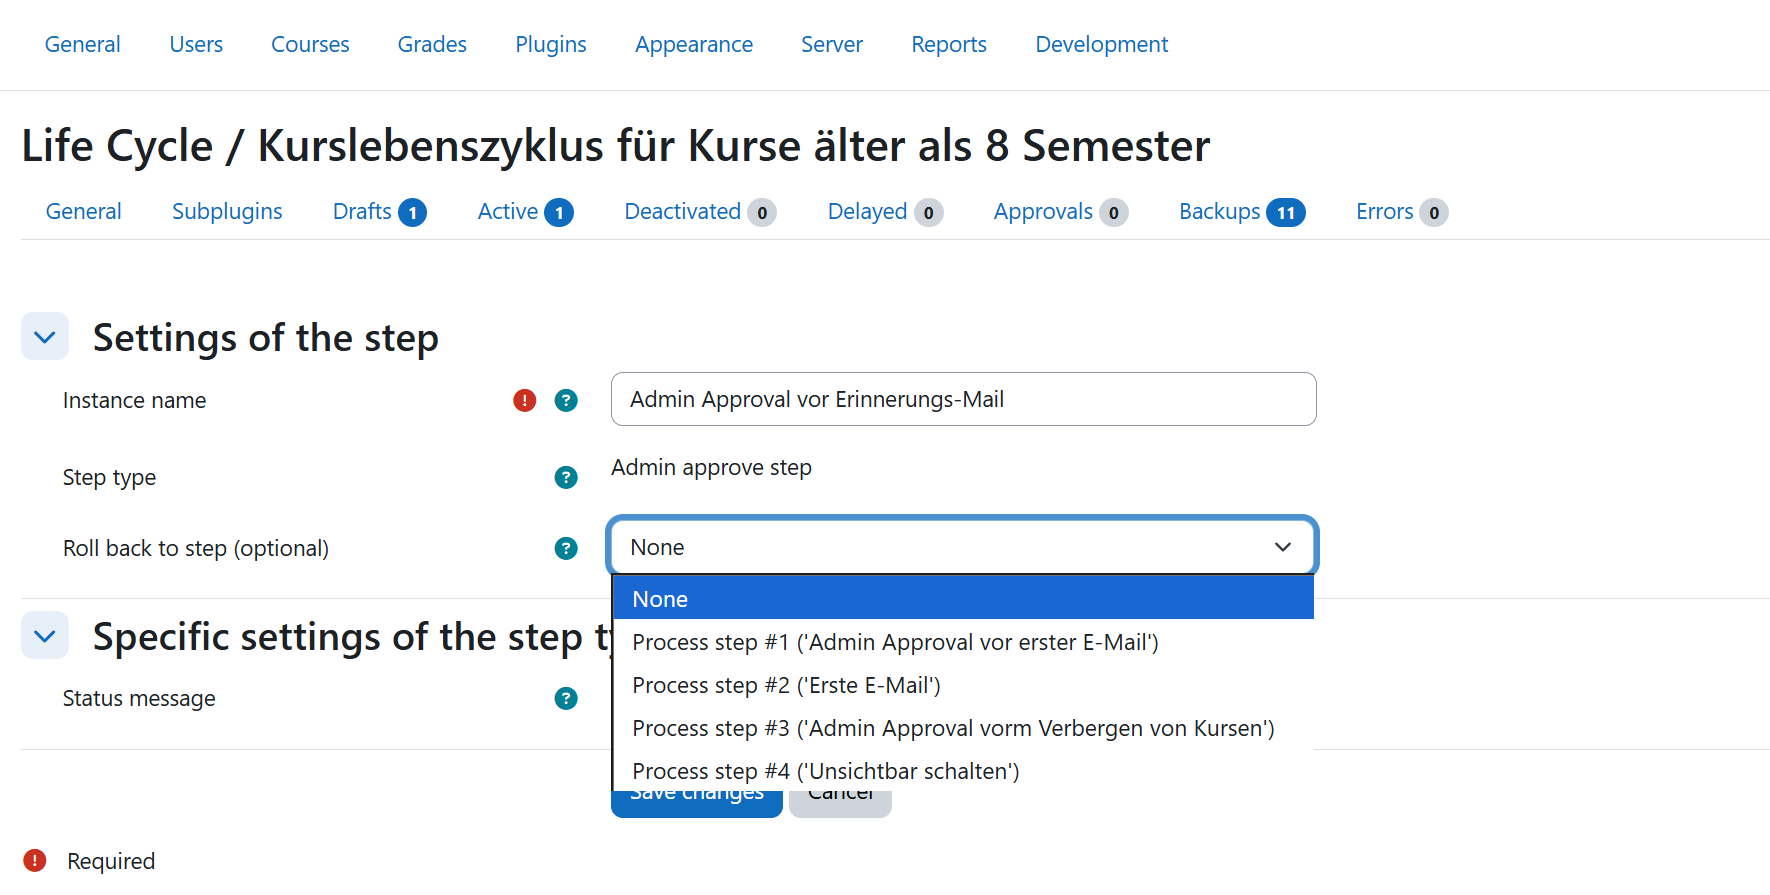Image resolution: width=1770 pixels, height=895 pixels.
Task: Collapse Specific settings of the step section
Action: 45,636
